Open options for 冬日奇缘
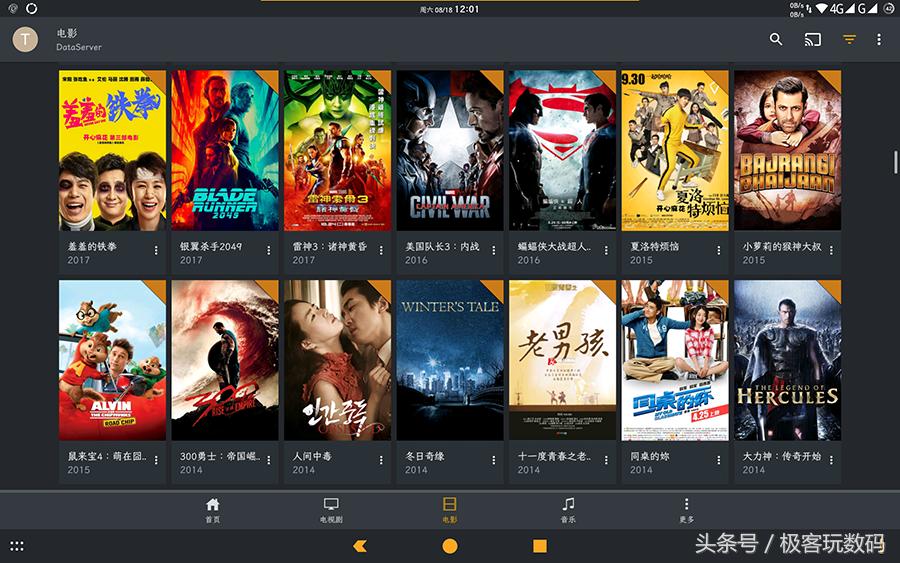 point(494,460)
